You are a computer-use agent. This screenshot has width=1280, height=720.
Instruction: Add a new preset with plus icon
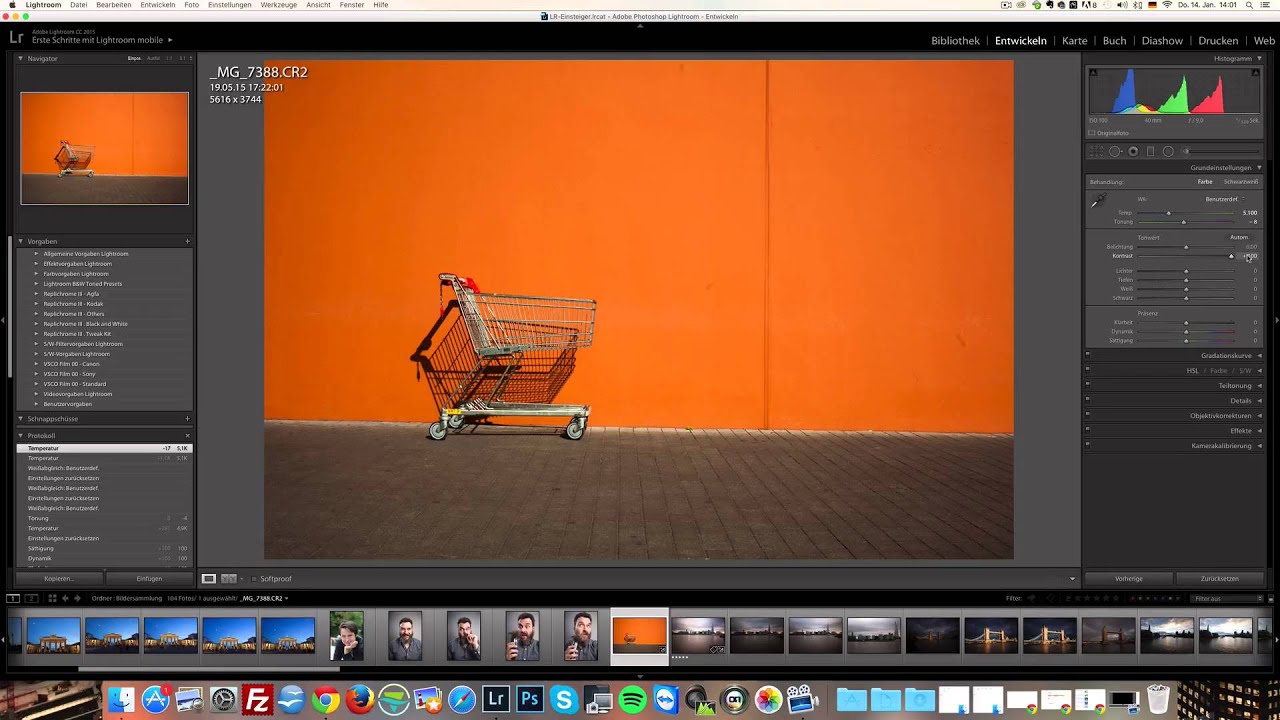pyautogui.click(x=187, y=241)
